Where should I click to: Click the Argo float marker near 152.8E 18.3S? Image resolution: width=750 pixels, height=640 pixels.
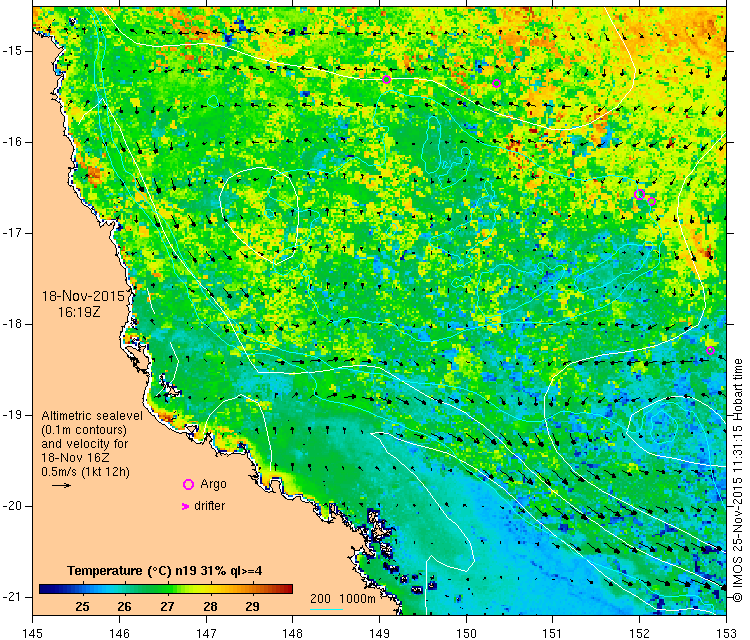[710, 351]
